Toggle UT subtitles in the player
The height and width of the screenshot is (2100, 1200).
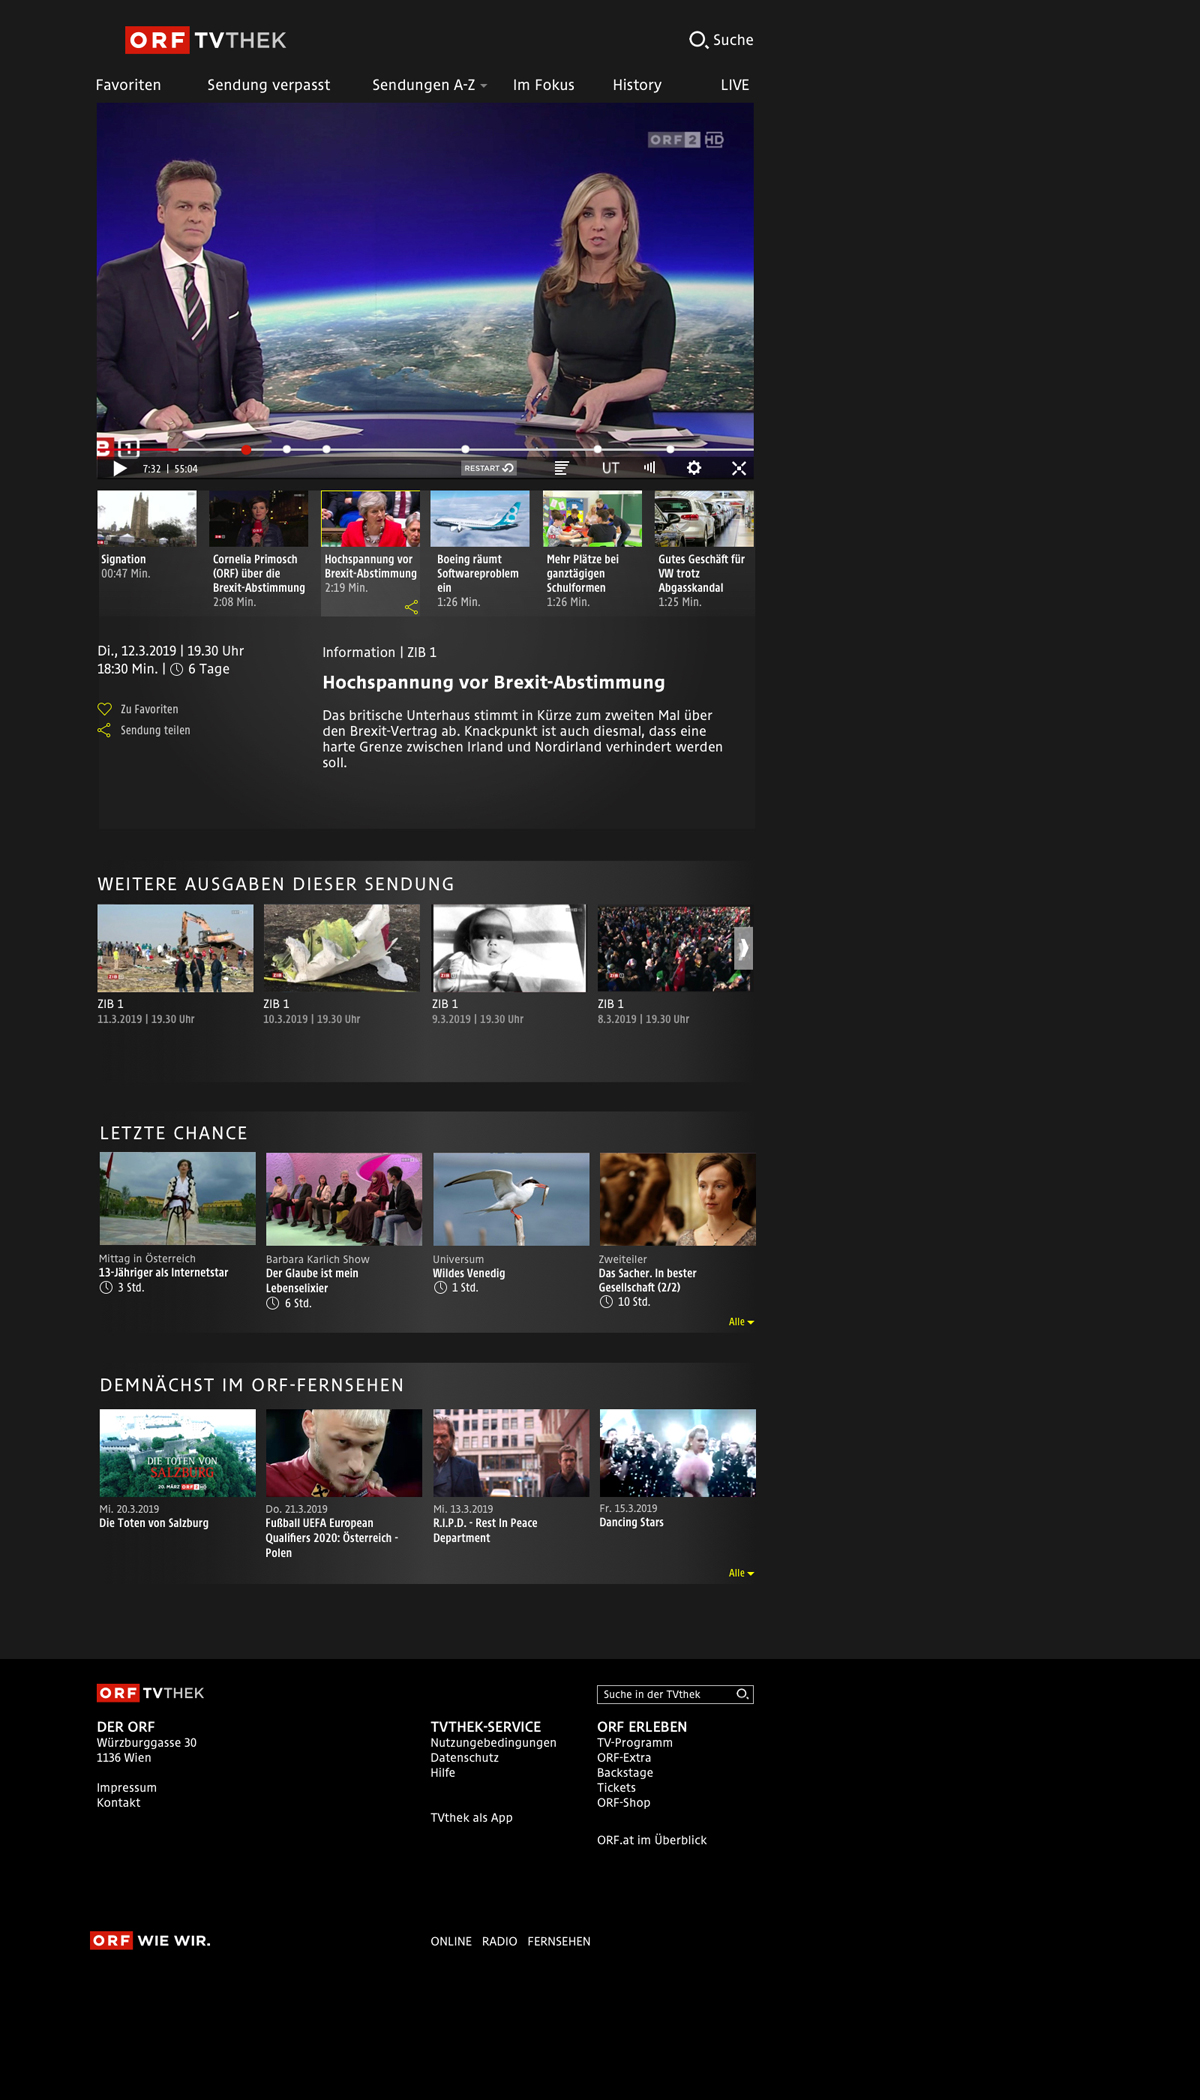[x=610, y=468]
